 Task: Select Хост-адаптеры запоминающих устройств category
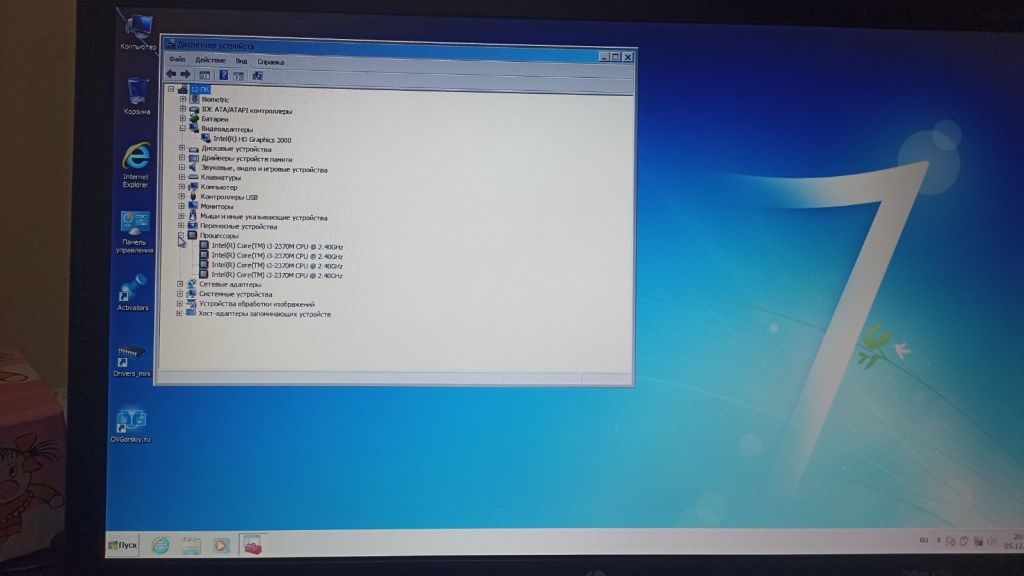click(264, 314)
